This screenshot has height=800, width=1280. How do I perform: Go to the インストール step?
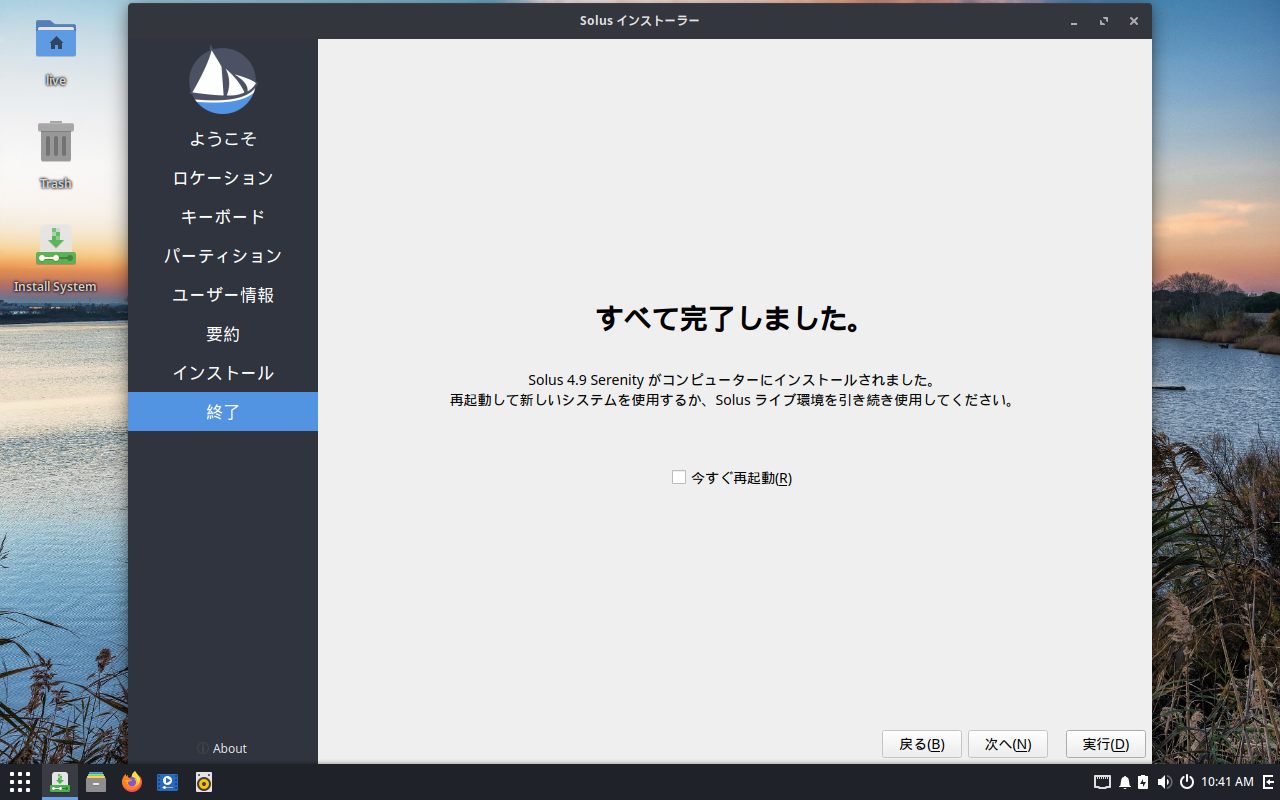223,373
